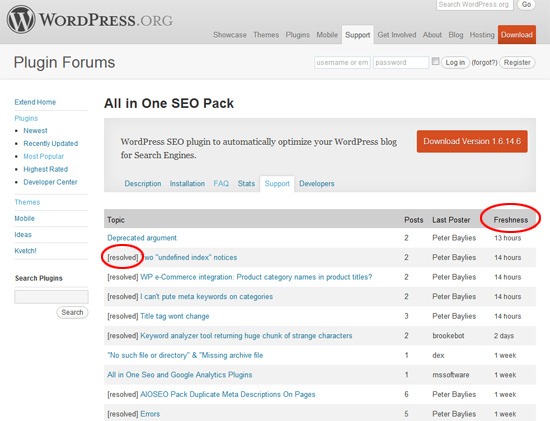Image resolution: width=550 pixels, height=421 pixels.
Task: Click the Register button
Action: click(517, 62)
